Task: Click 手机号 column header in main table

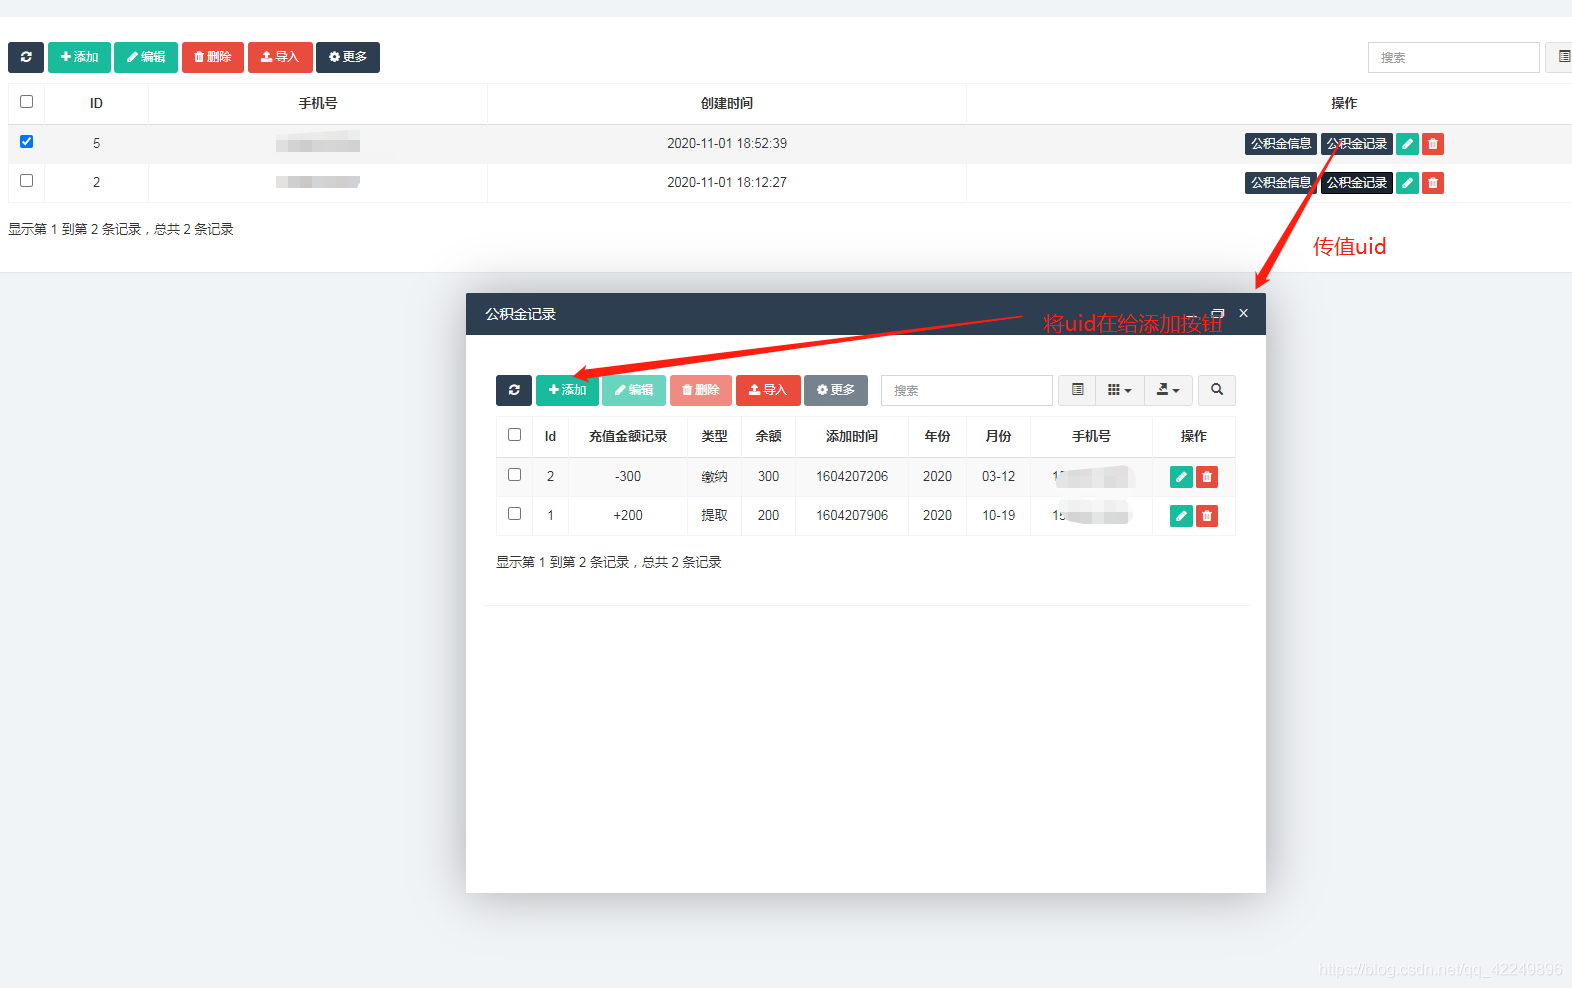Action: [x=318, y=104]
